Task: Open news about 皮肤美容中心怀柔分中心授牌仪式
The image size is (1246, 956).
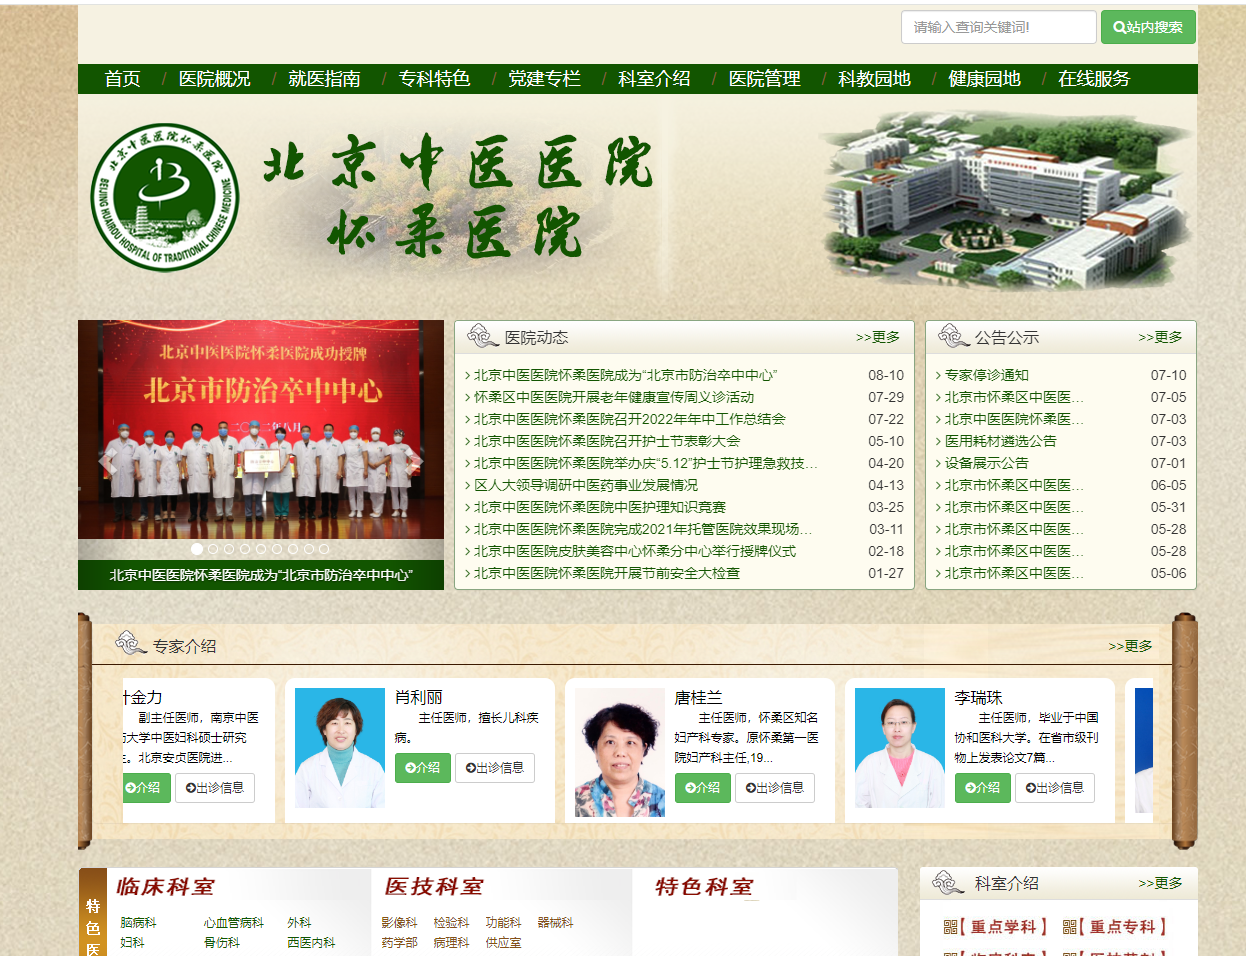Action: point(635,551)
